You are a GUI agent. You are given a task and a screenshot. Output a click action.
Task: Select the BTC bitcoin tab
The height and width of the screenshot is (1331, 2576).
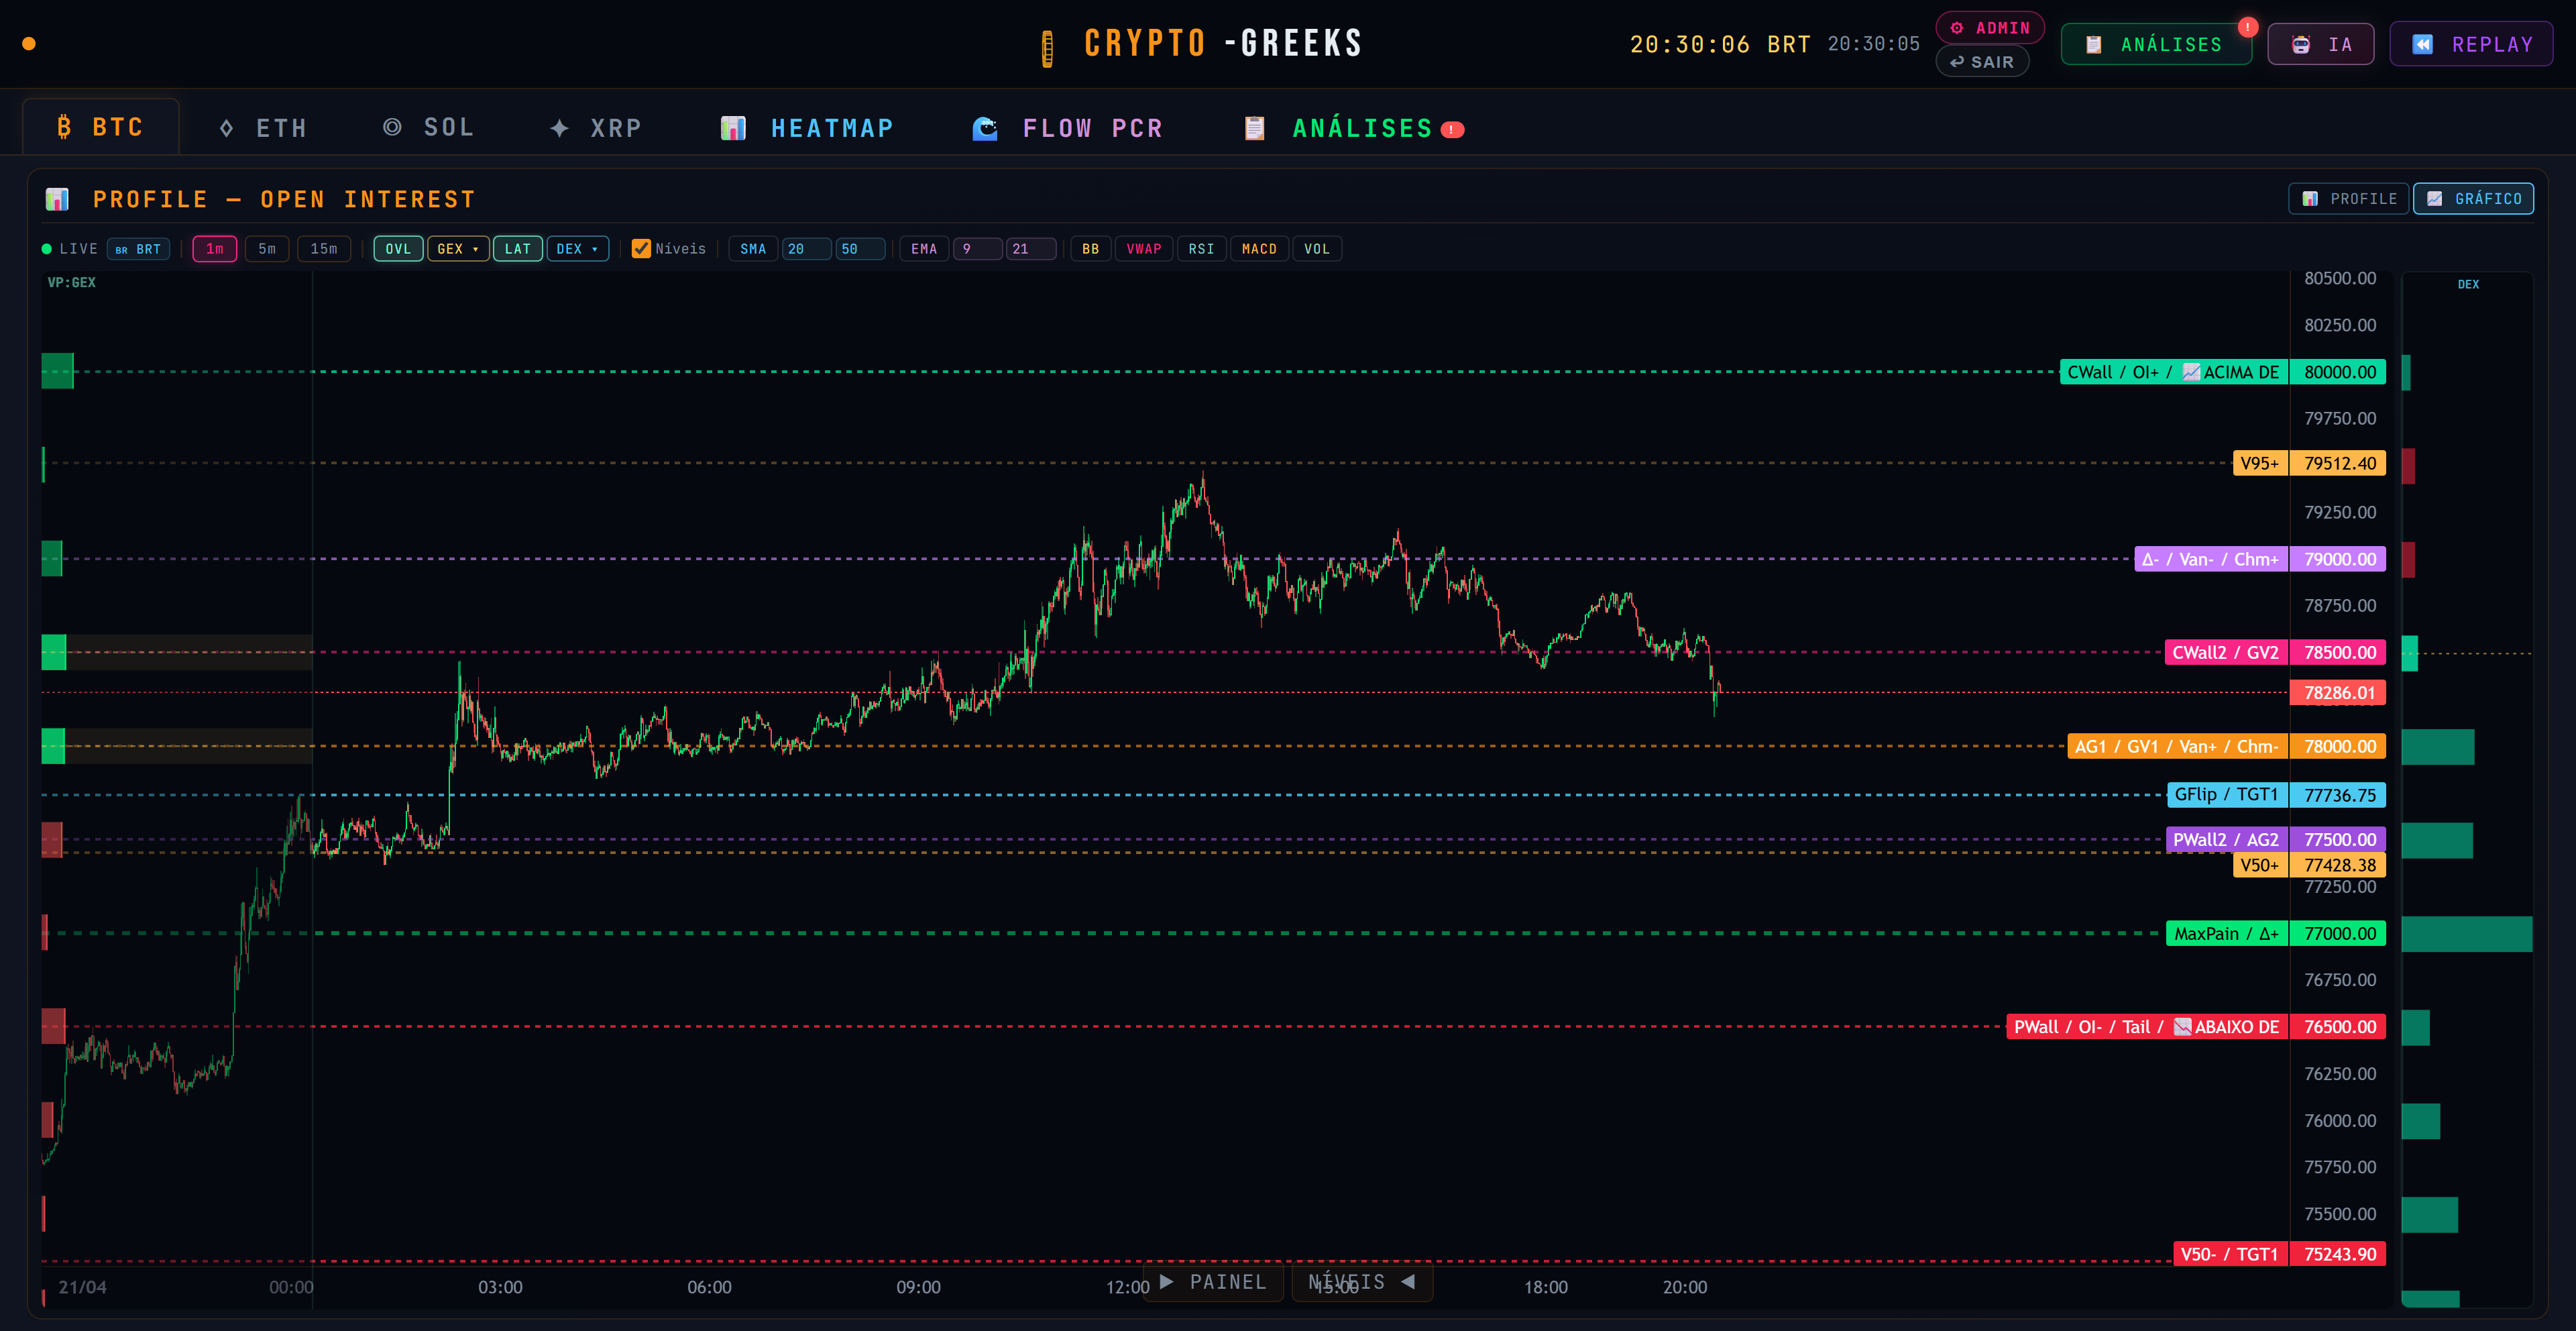coord(101,127)
